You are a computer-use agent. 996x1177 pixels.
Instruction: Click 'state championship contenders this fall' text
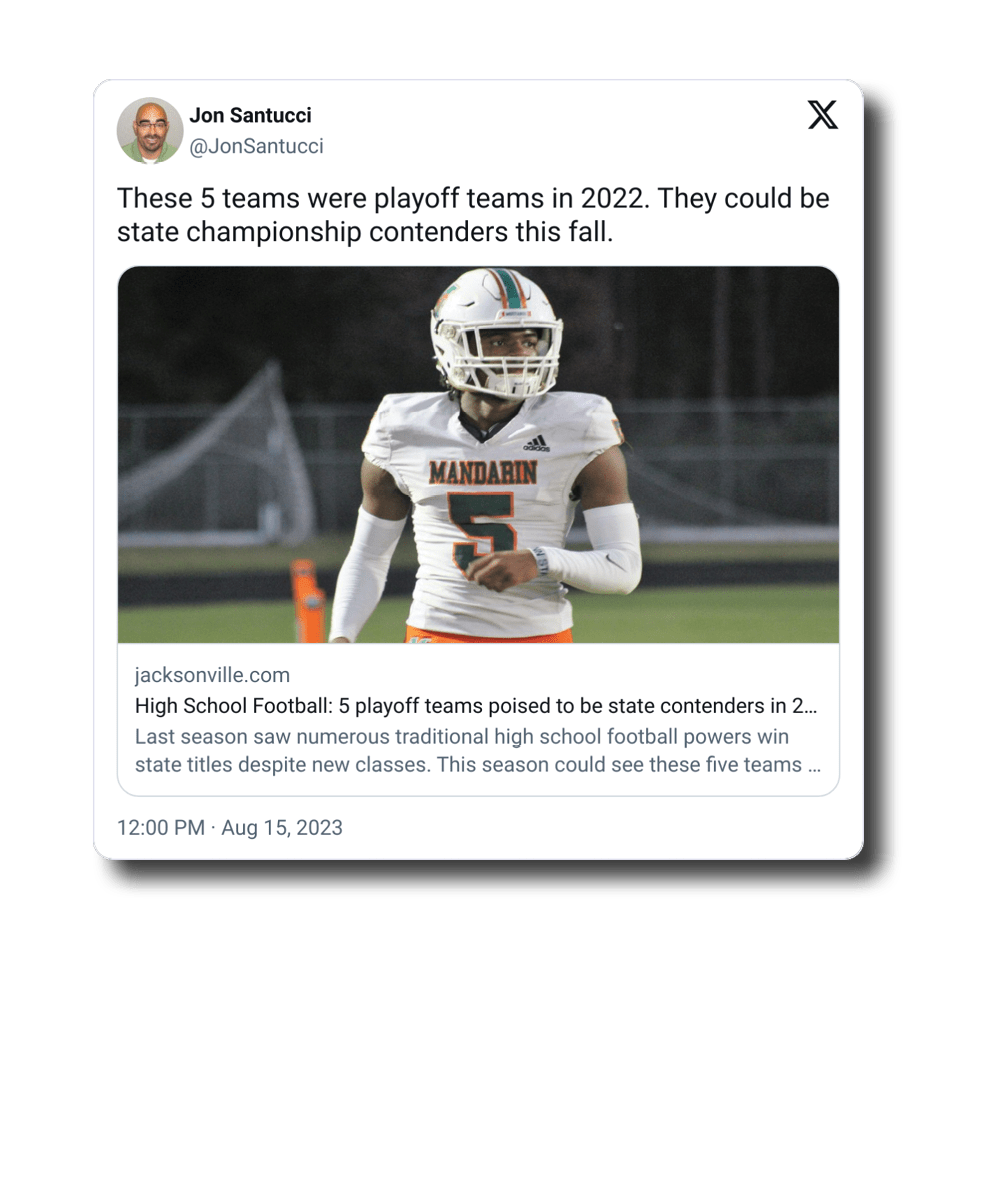(x=365, y=232)
